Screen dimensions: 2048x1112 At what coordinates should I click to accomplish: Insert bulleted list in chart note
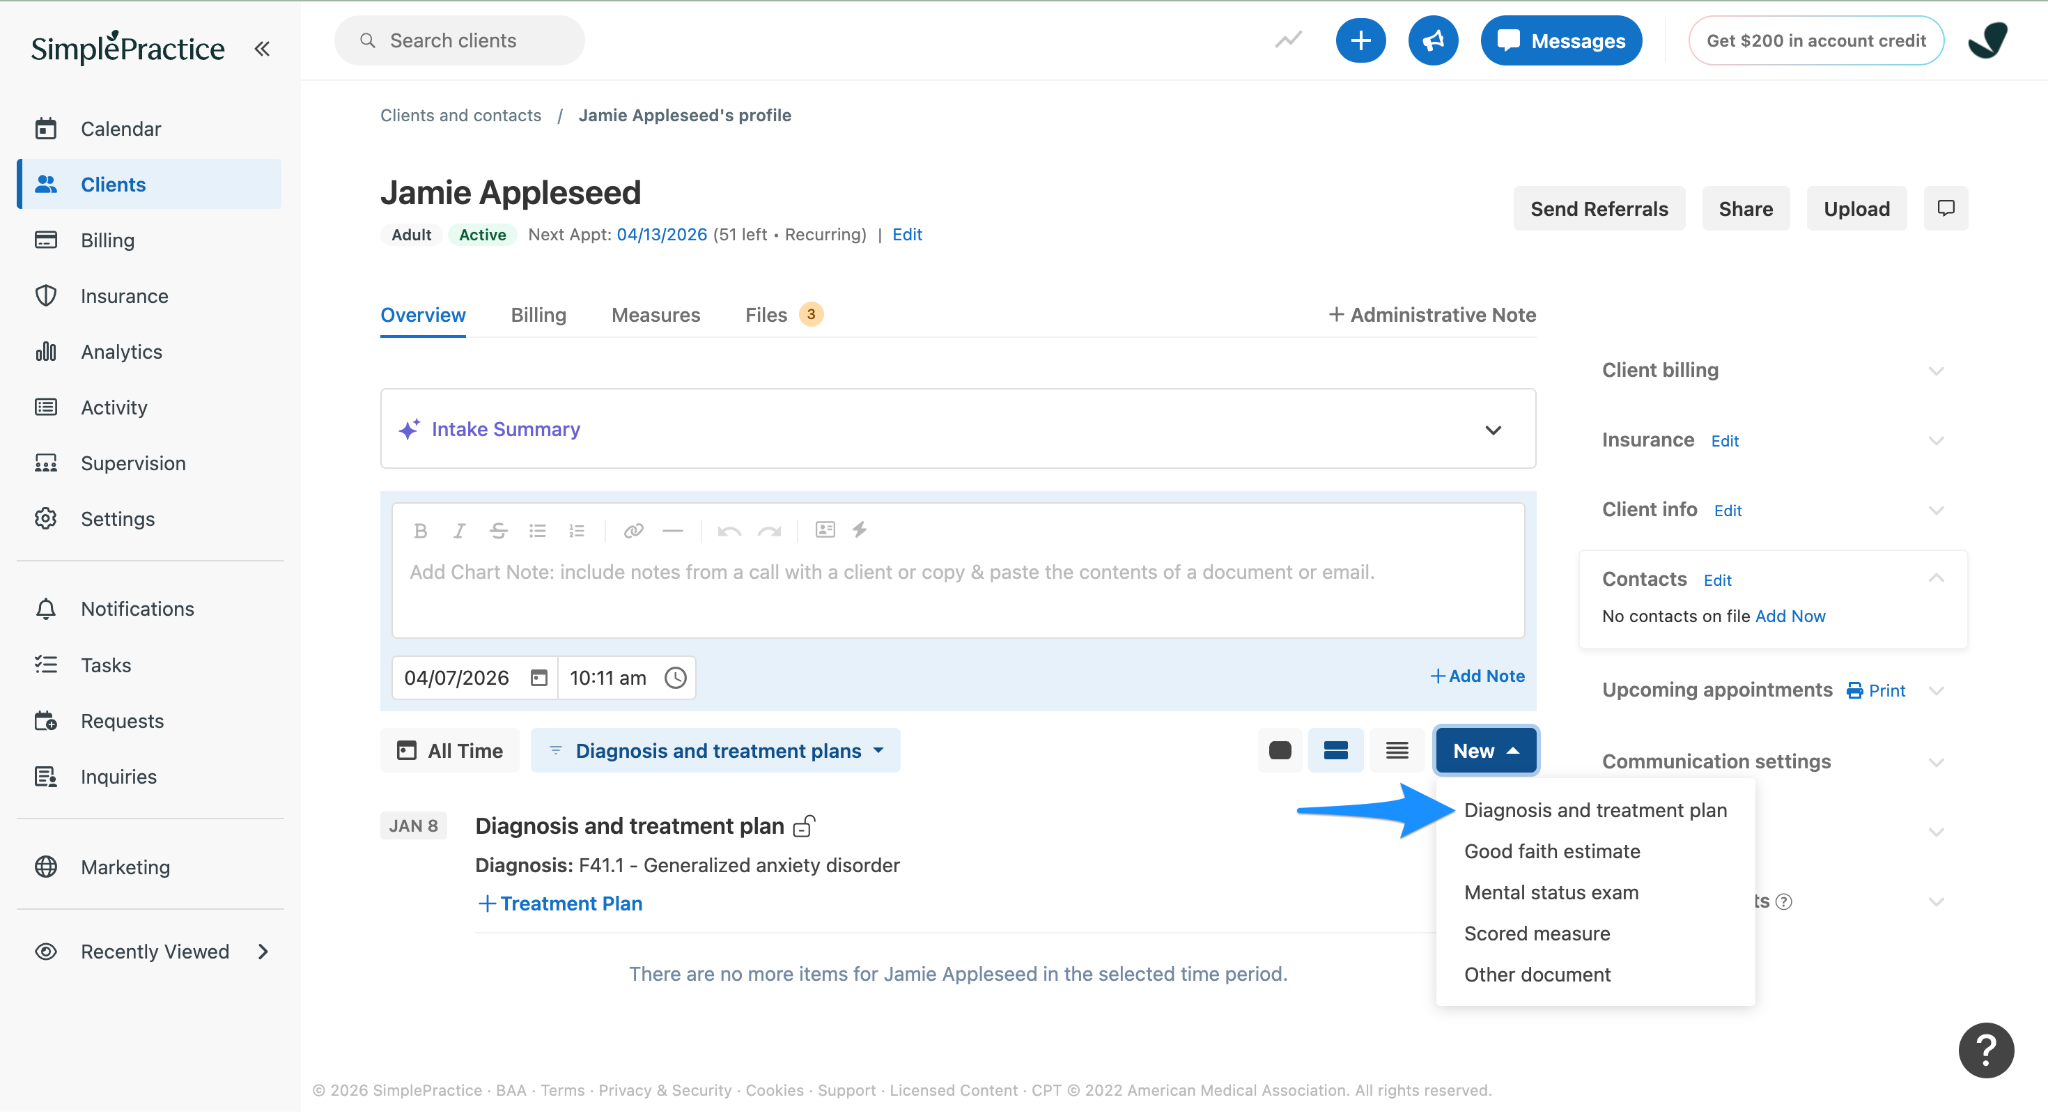coord(537,530)
